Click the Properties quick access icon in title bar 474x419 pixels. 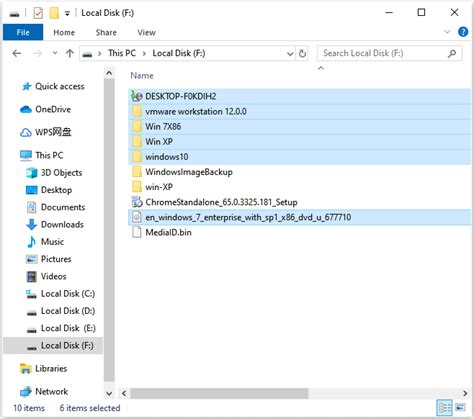pos(38,13)
